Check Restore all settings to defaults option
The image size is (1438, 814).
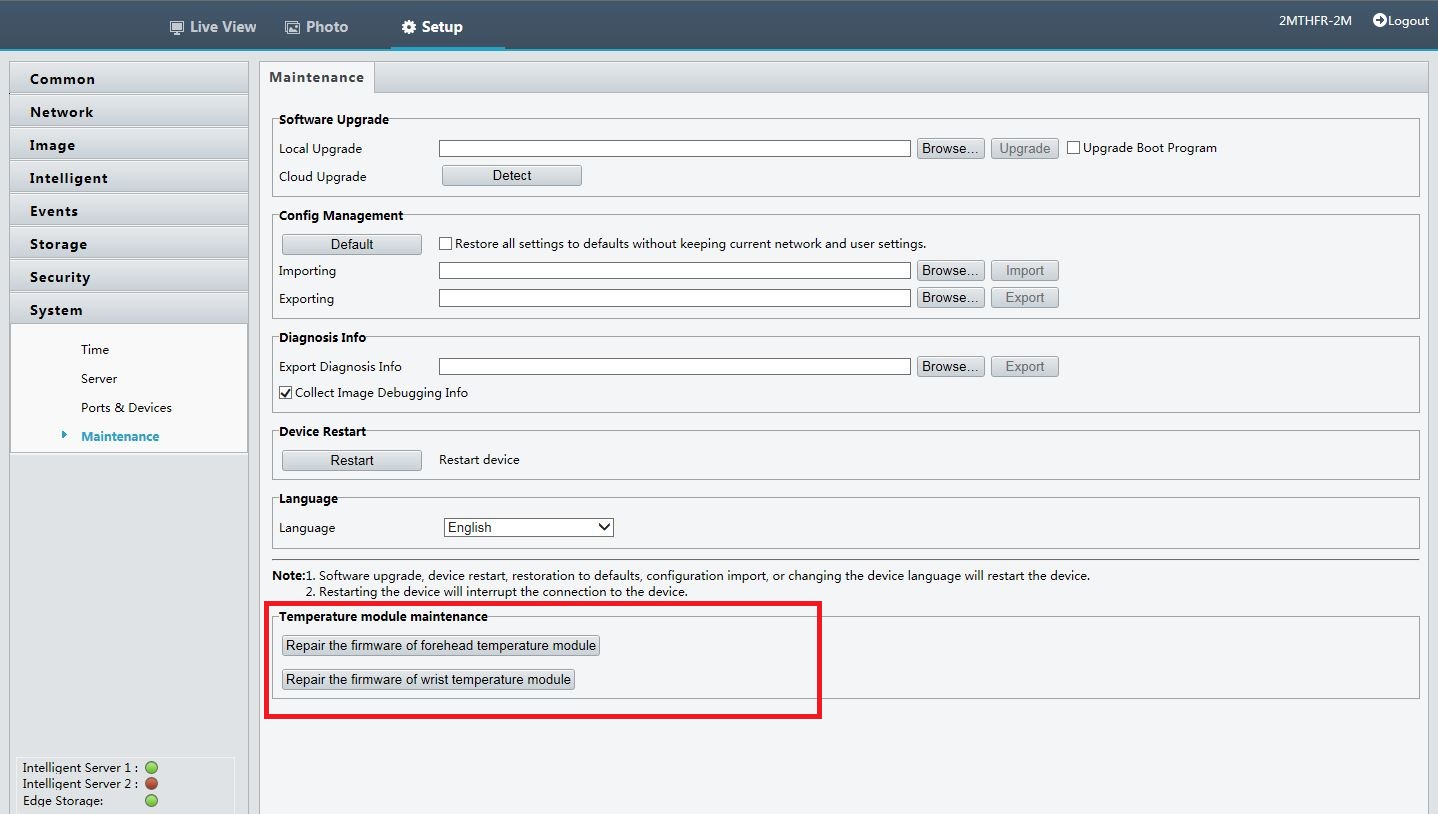click(445, 244)
